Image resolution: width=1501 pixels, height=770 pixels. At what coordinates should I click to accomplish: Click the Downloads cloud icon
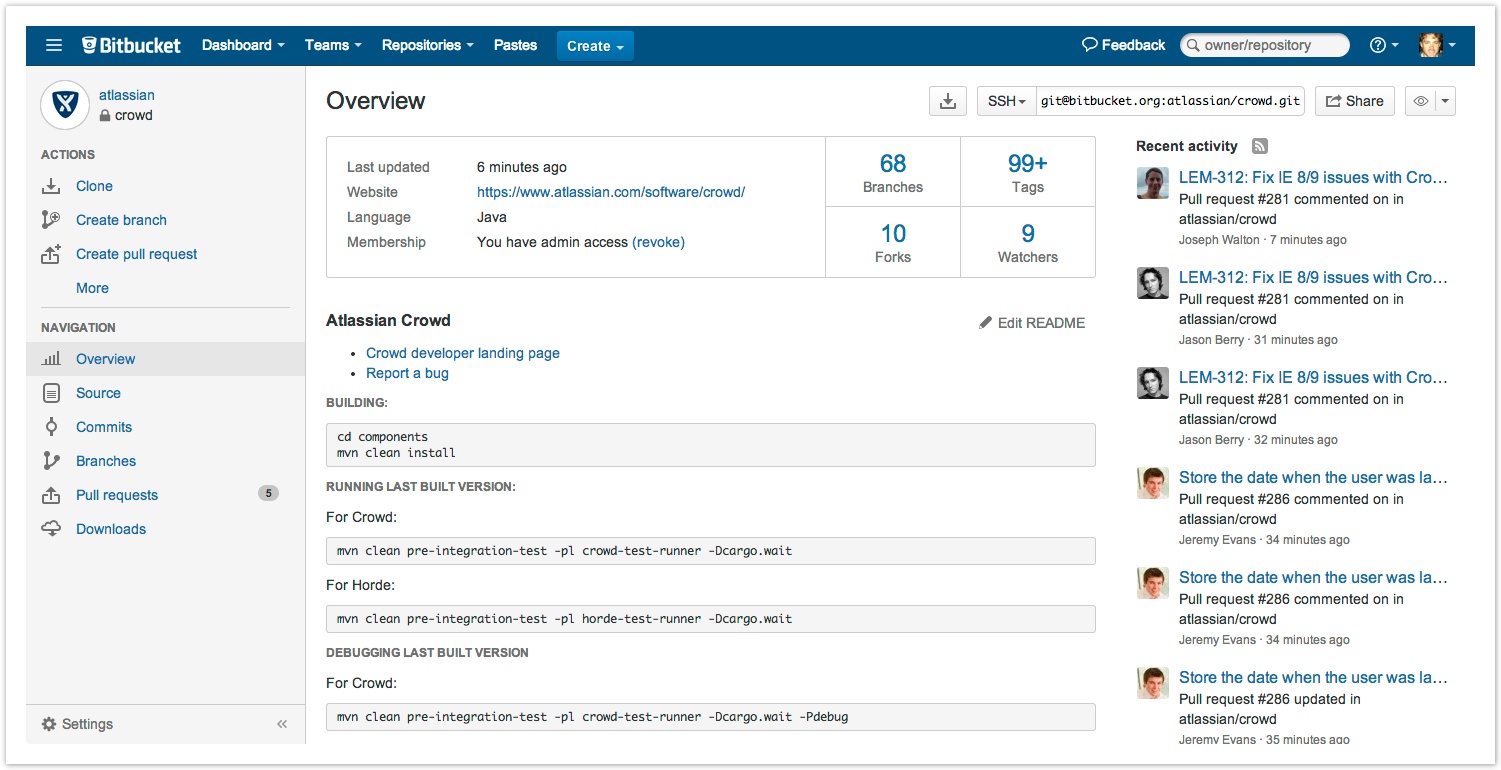click(51, 529)
